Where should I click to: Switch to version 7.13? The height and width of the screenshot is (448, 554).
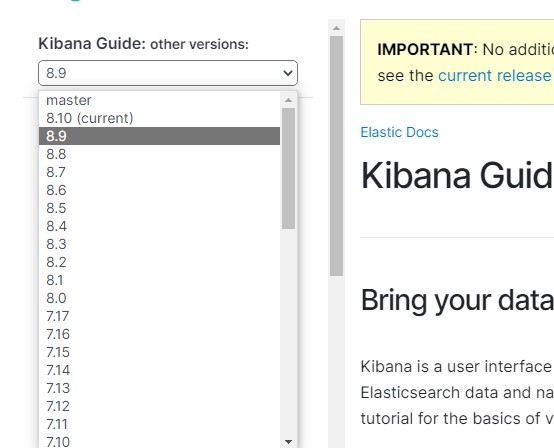click(x=159, y=388)
